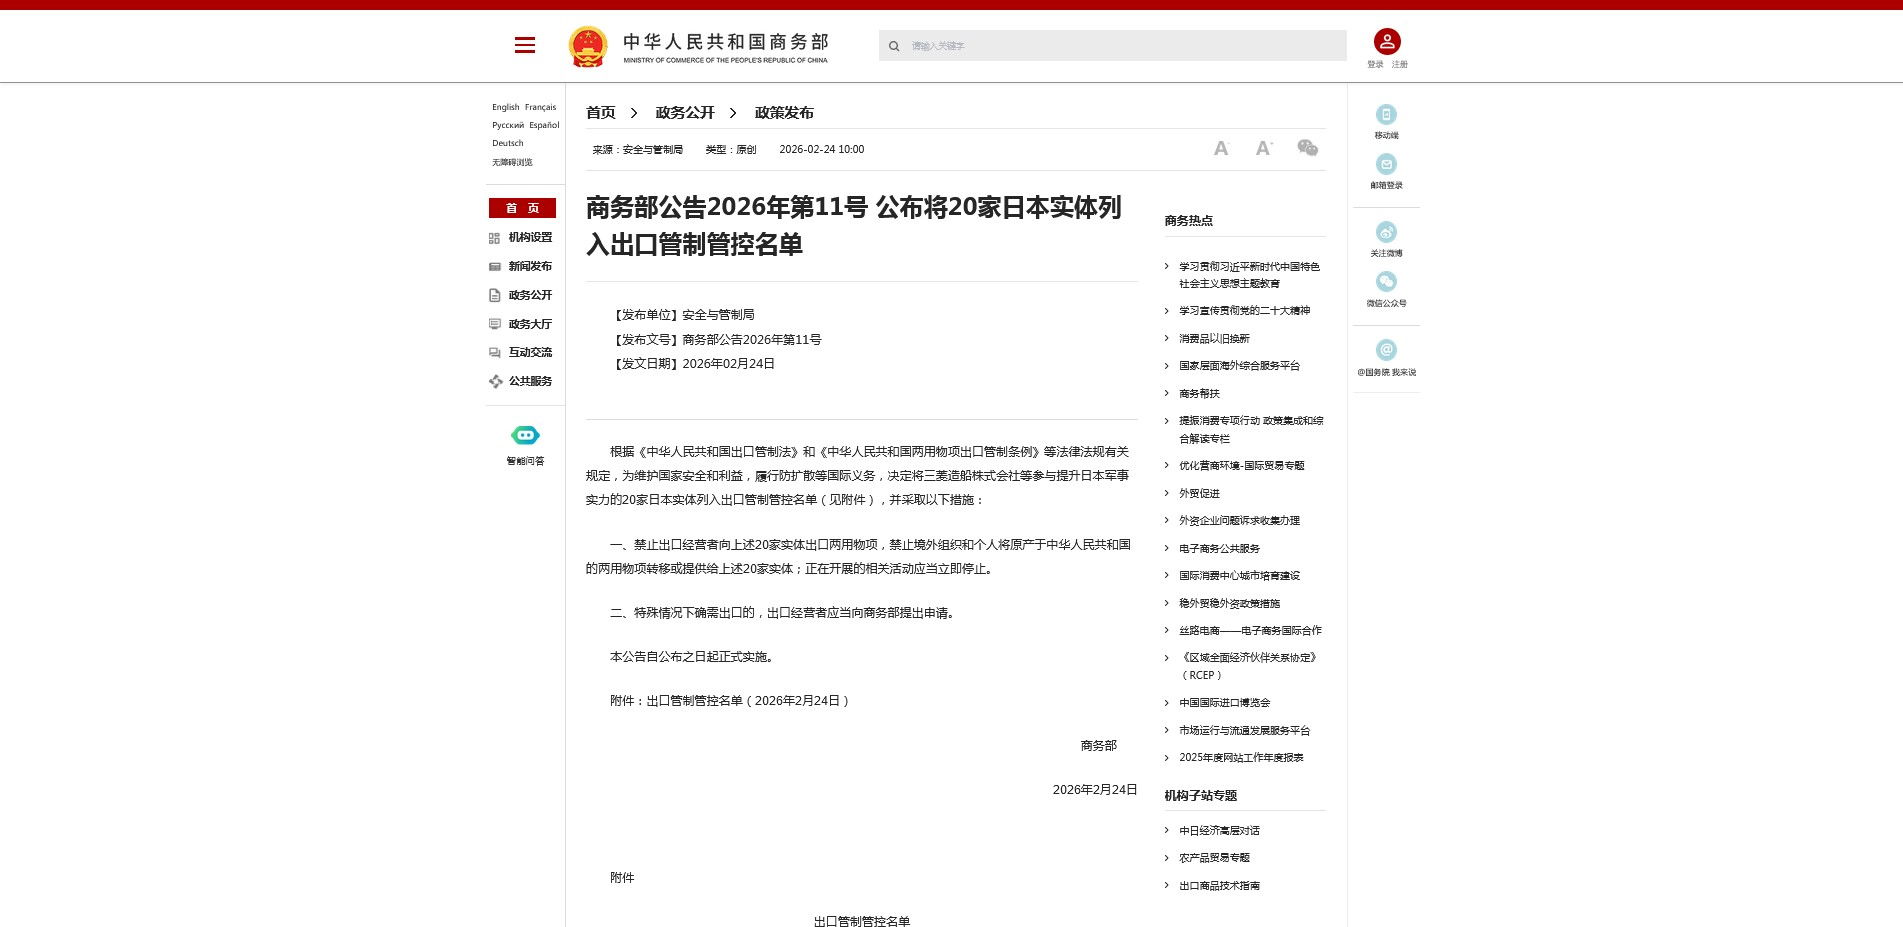The height and width of the screenshot is (927, 1903).
Task: Open the 关注微博 Weibo icon
Action: click(x=1386, y=233)
